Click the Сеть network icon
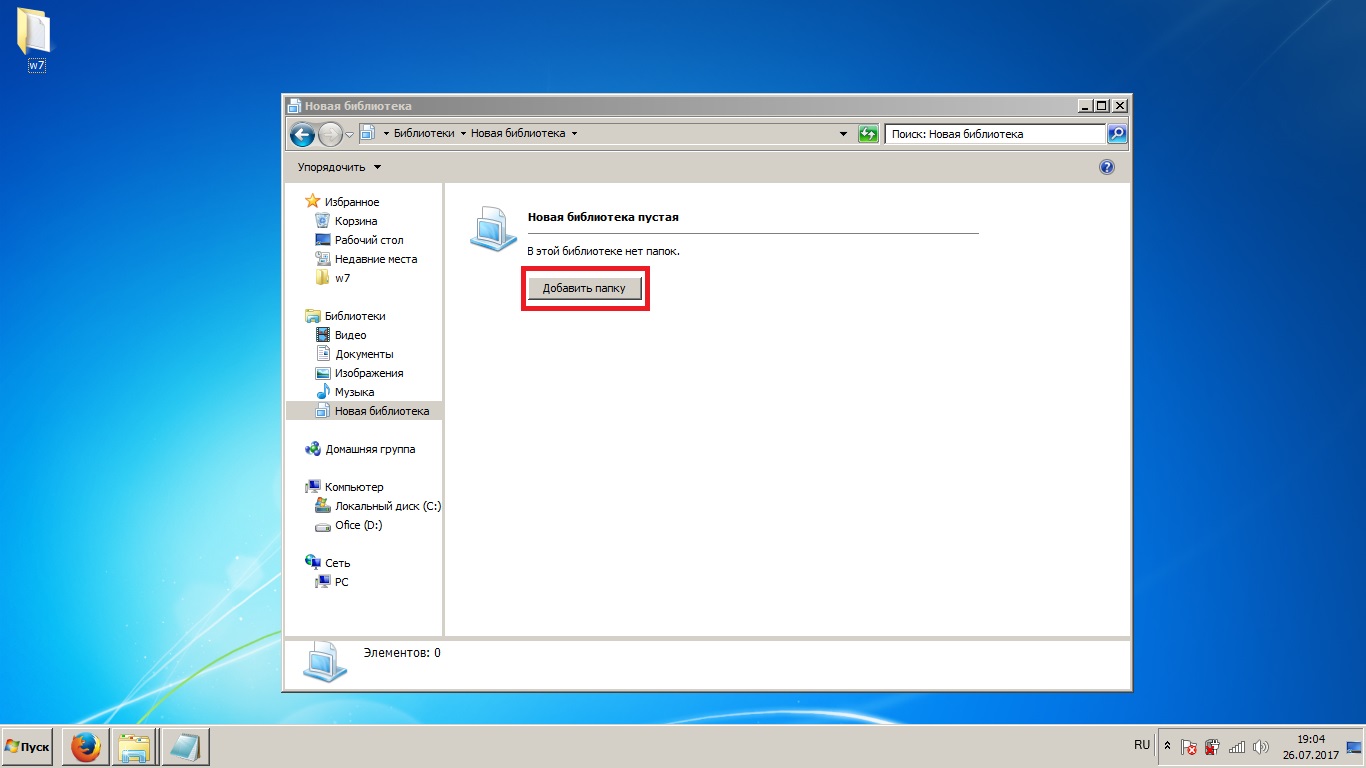 312,563
